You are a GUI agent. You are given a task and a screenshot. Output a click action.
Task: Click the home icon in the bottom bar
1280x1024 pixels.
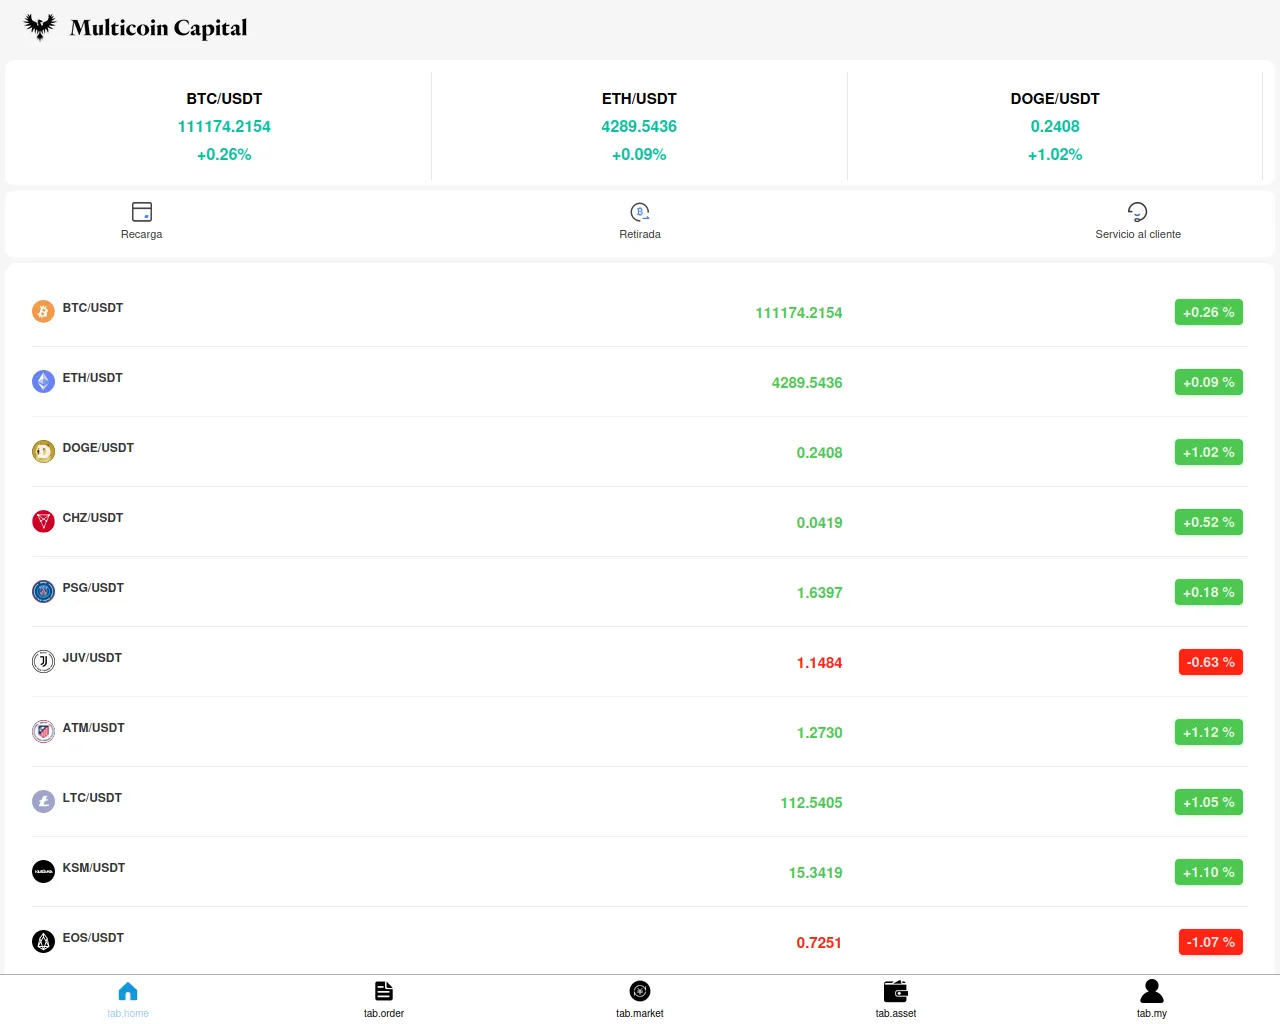[128, 991]
